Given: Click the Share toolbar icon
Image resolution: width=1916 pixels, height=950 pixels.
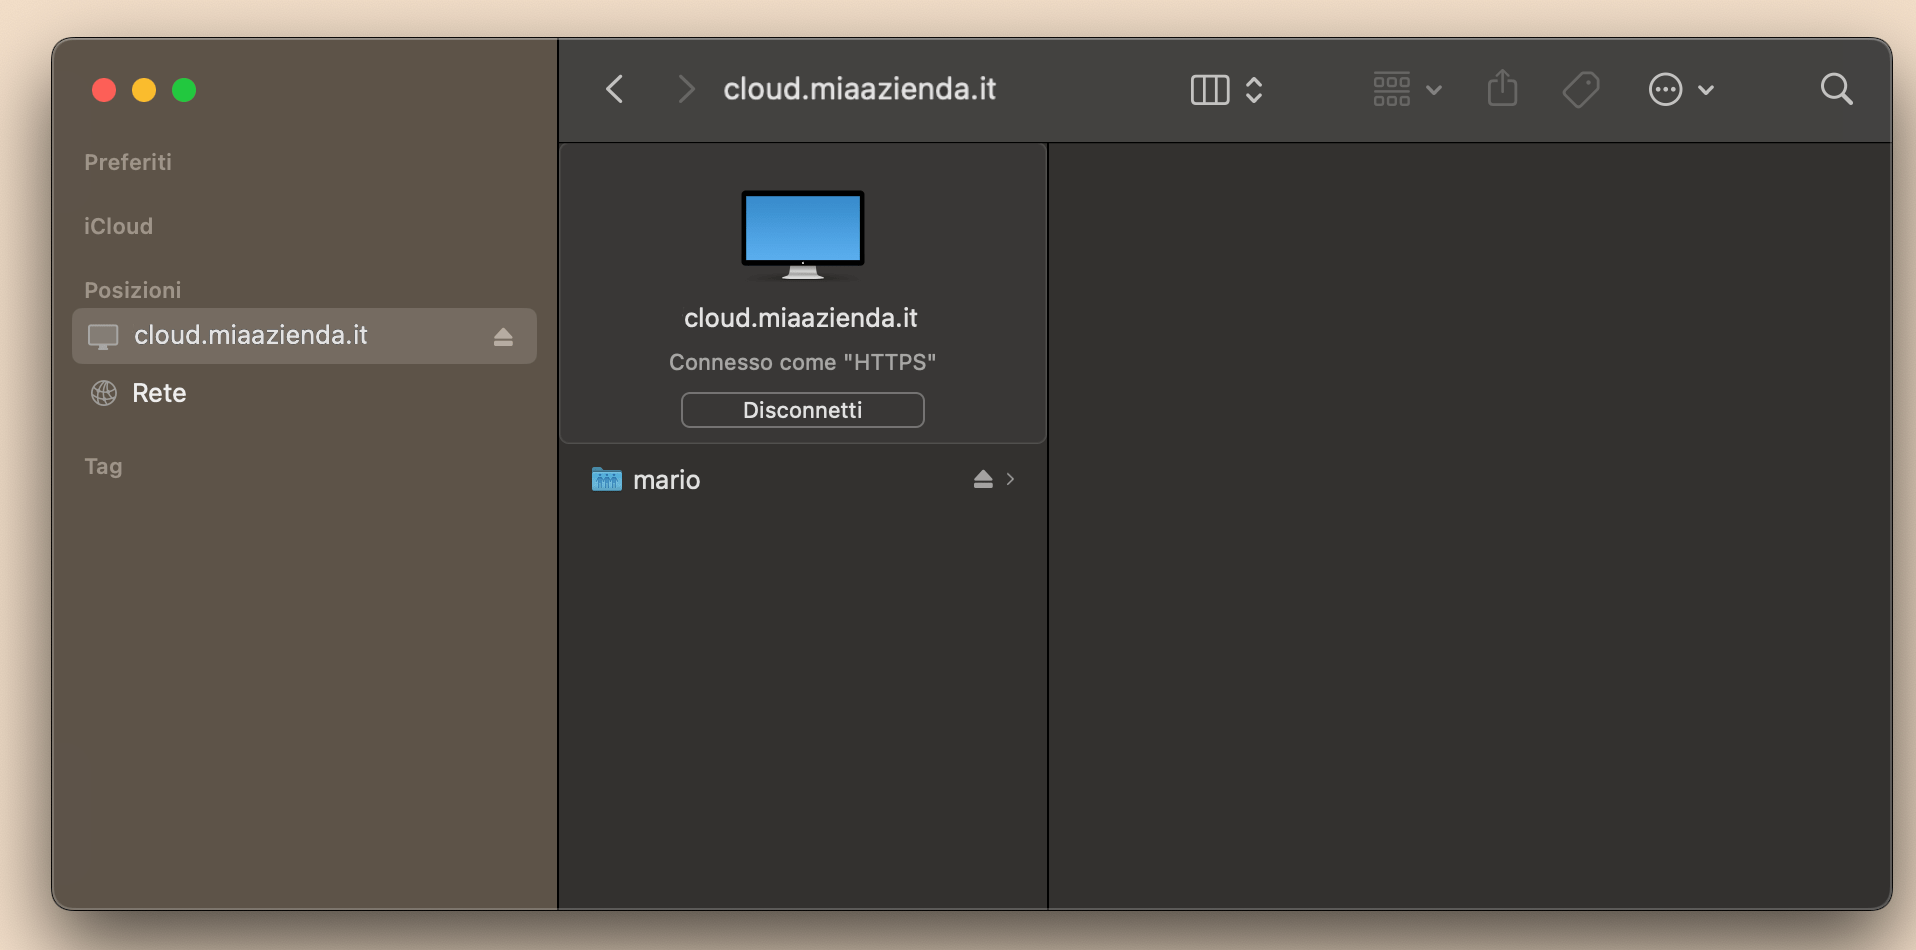Looking at the screenshot, I should 1502,89.
